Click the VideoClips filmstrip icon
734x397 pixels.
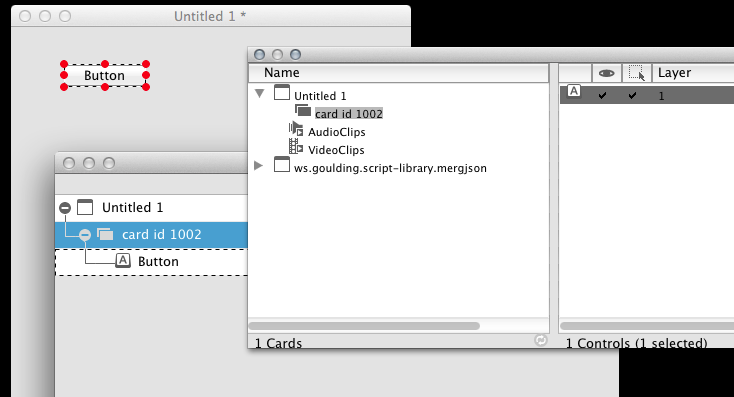(295, 147)
